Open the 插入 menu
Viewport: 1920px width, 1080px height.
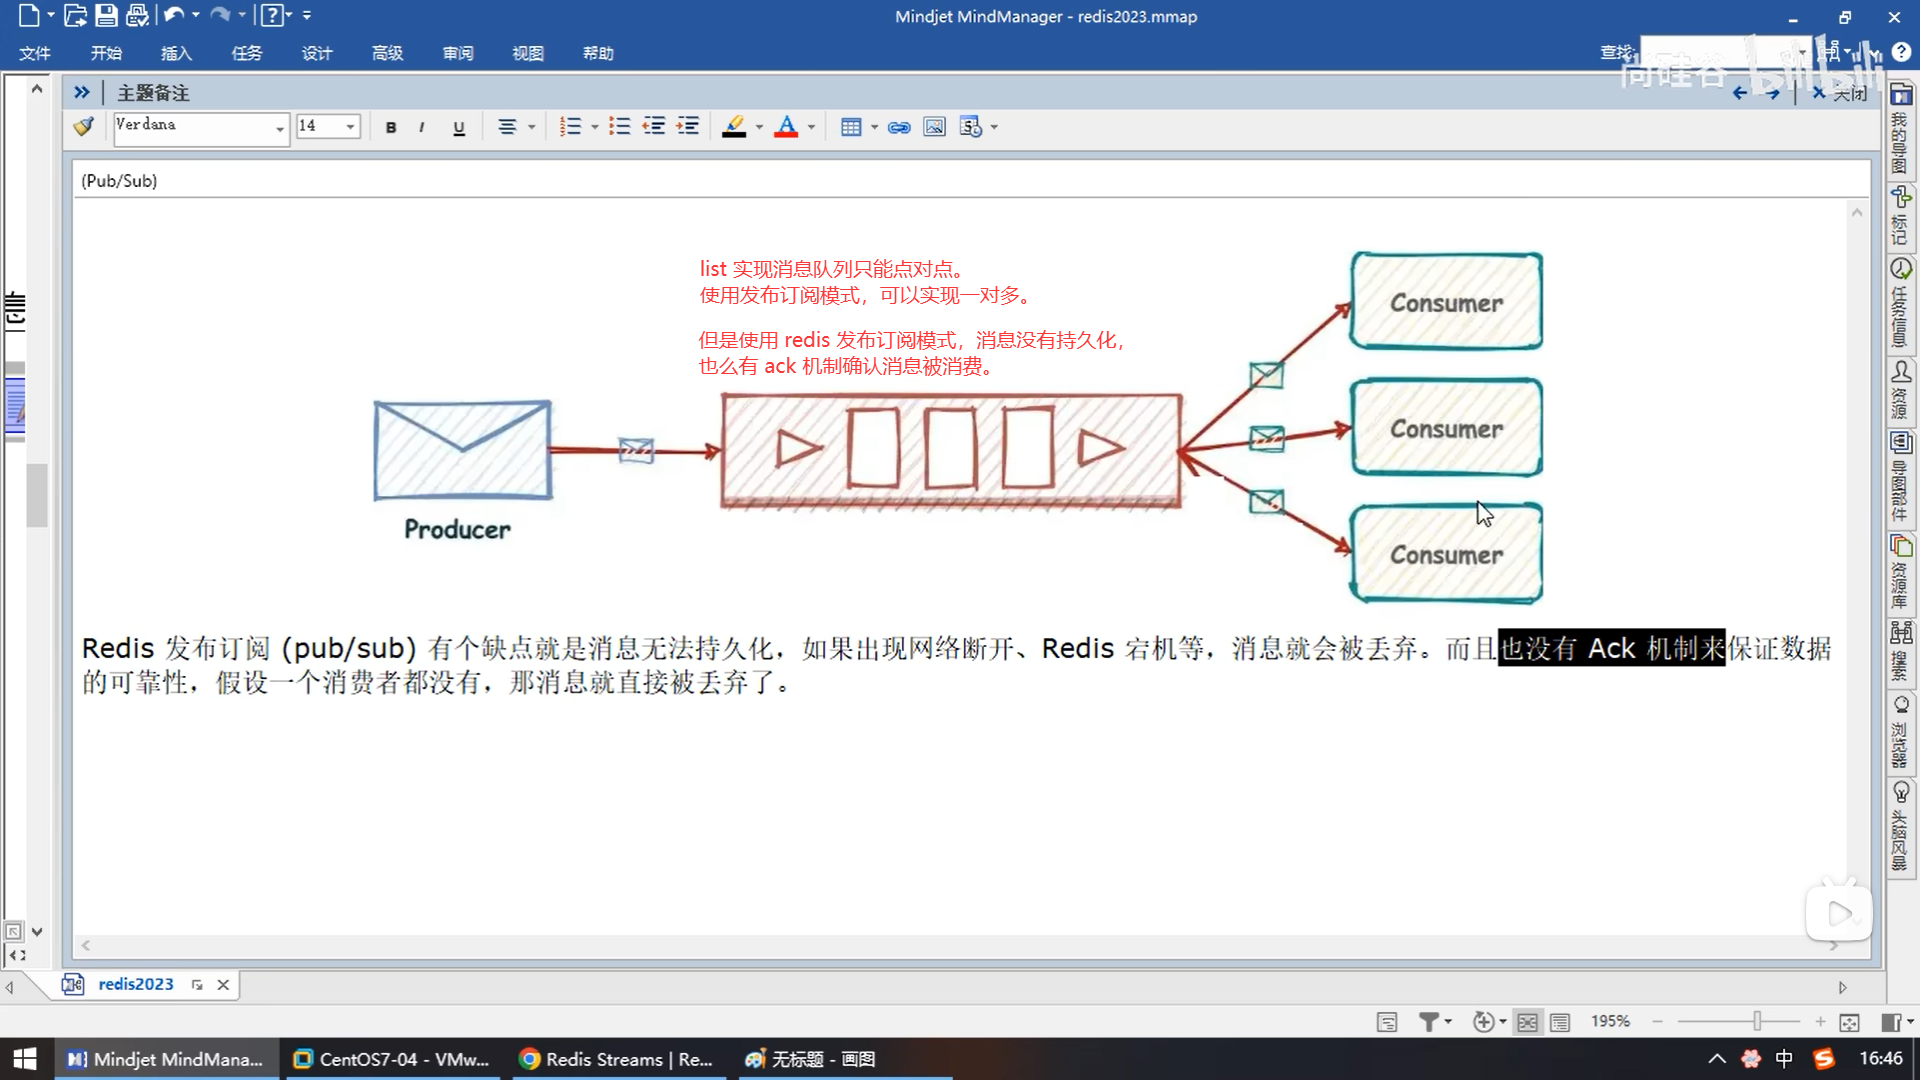tap(176, 53)
